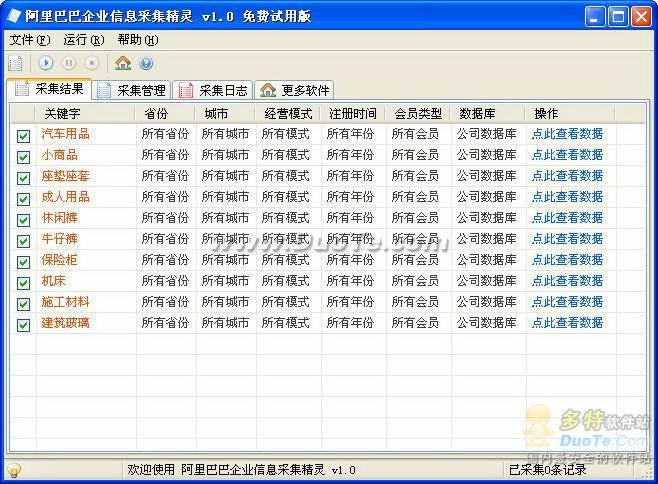Click 所有省份 in the 汽车用品 row
The height and width of the screenshot is (484, 658).
click(165, 134)
